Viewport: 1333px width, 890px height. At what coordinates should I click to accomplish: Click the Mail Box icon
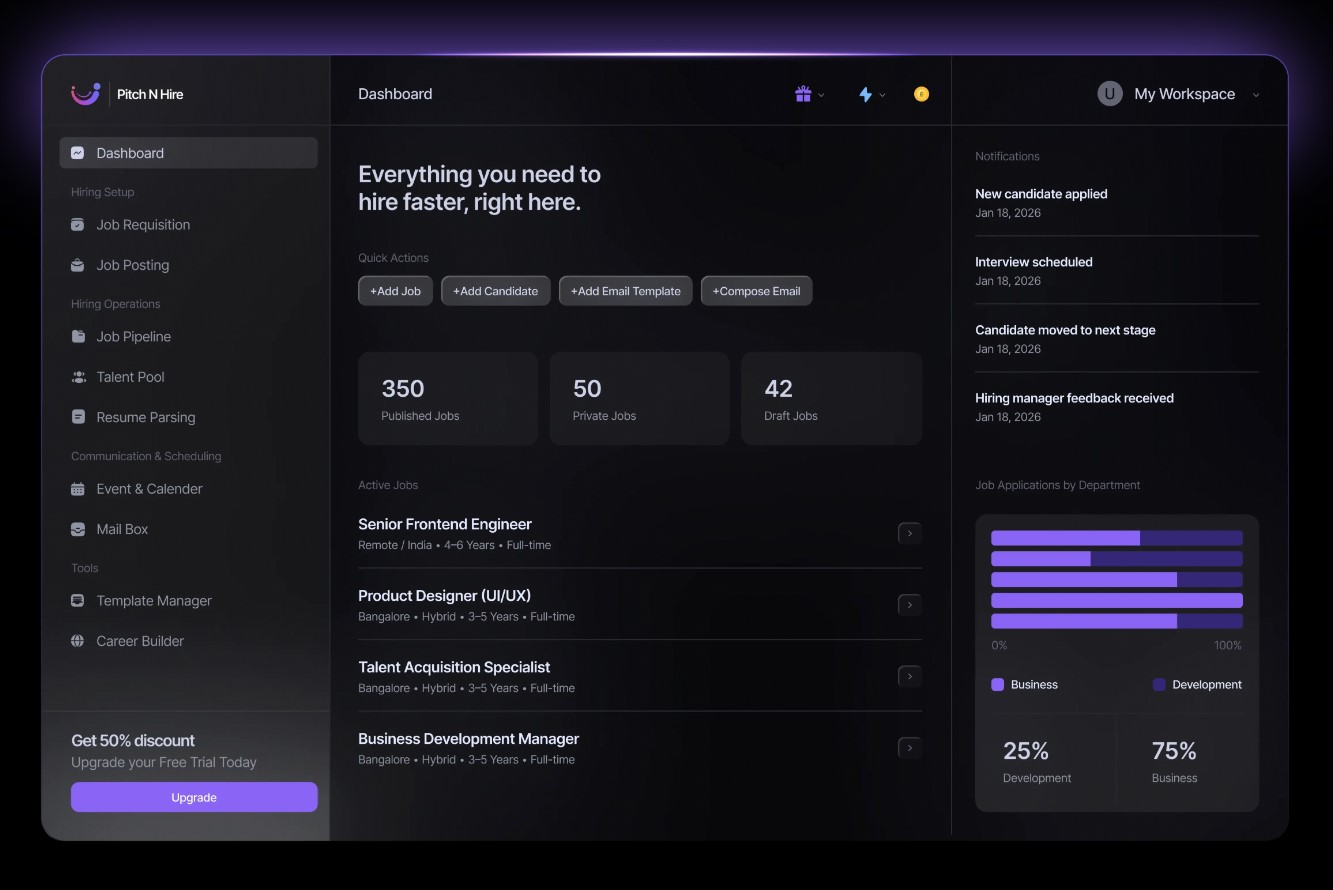(77, 529)
